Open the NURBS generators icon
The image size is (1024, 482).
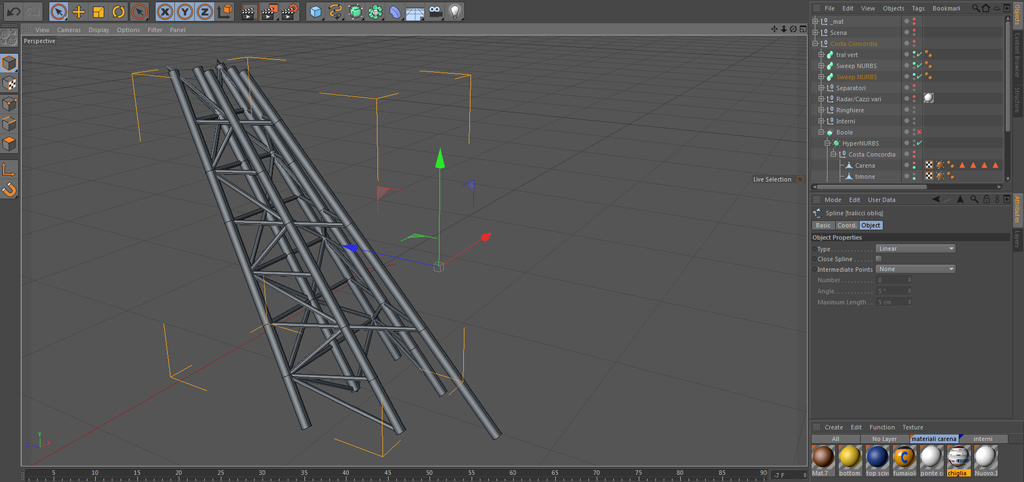tap(355, 11)
